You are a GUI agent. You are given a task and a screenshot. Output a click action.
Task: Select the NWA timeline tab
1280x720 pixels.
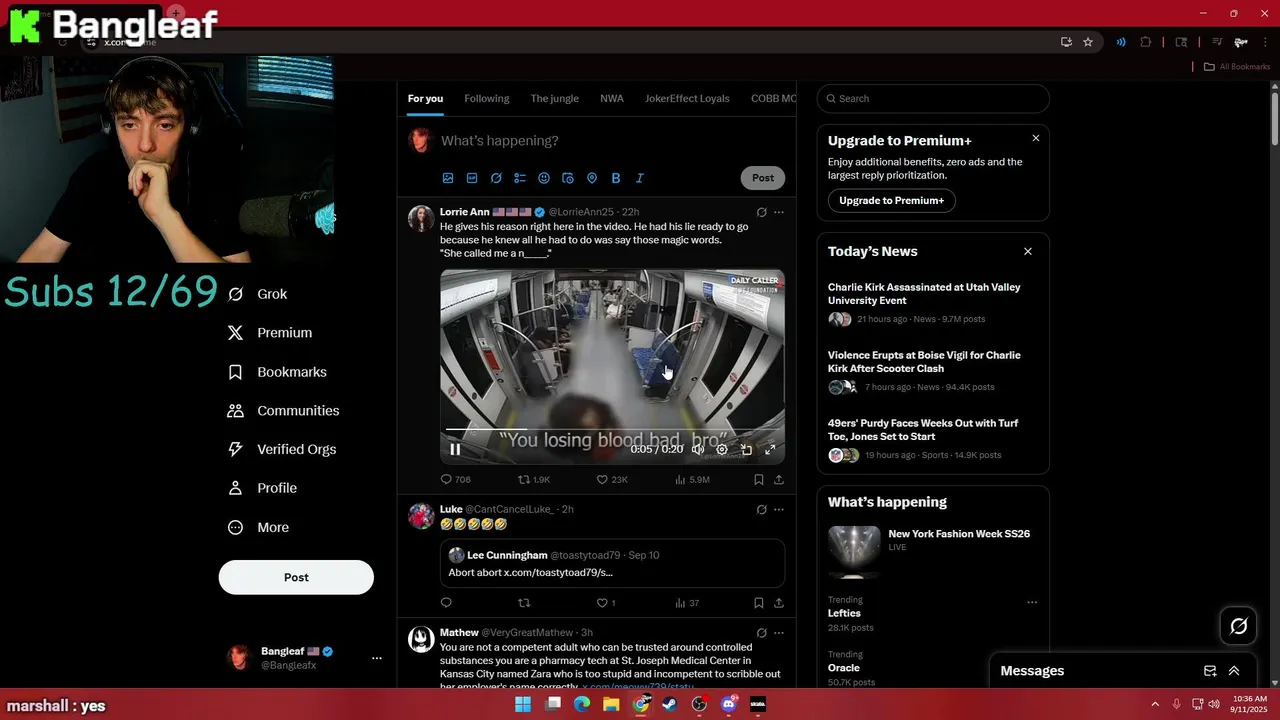pyautogui.click(x=612, y=98)
